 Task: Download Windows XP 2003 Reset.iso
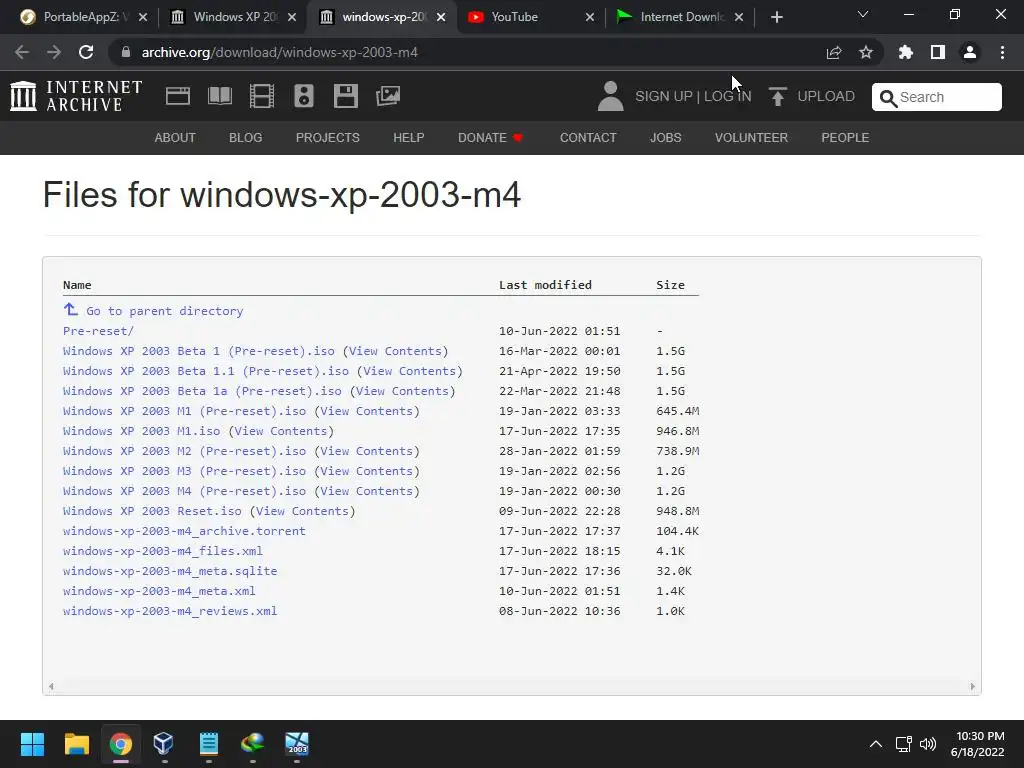coord(152,511)
